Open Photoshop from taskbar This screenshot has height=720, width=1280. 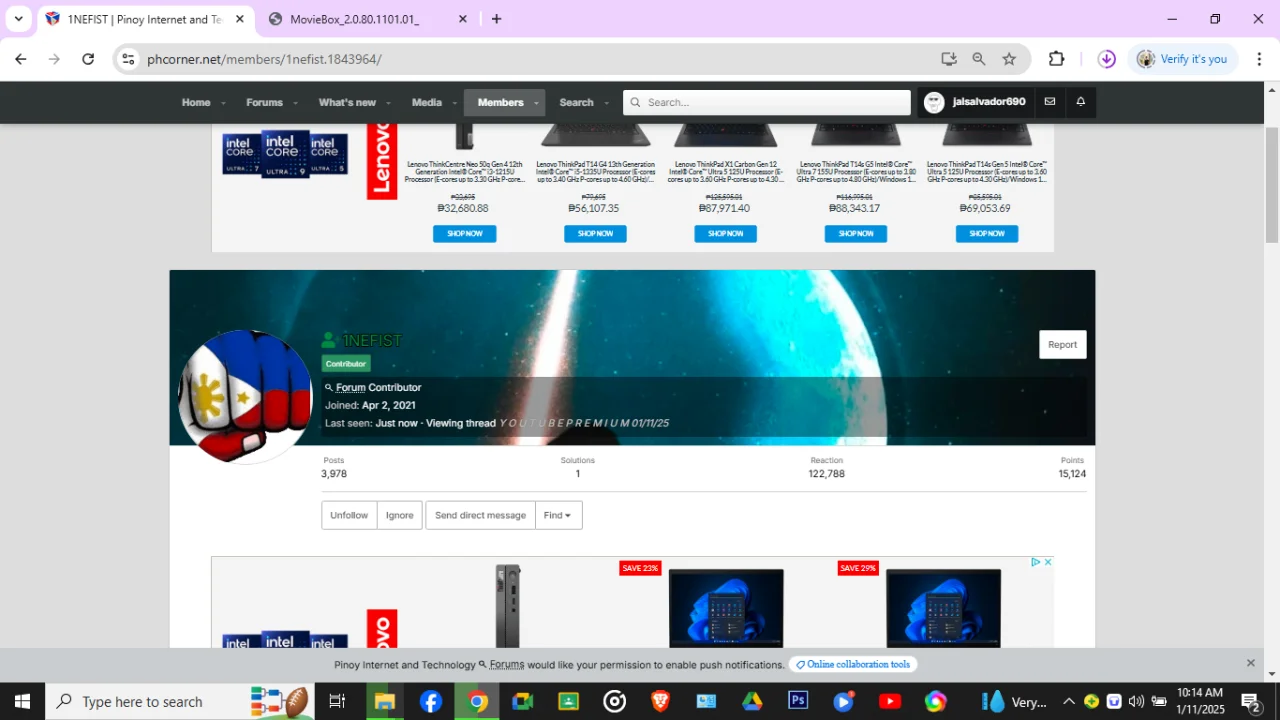pos(798,701)
